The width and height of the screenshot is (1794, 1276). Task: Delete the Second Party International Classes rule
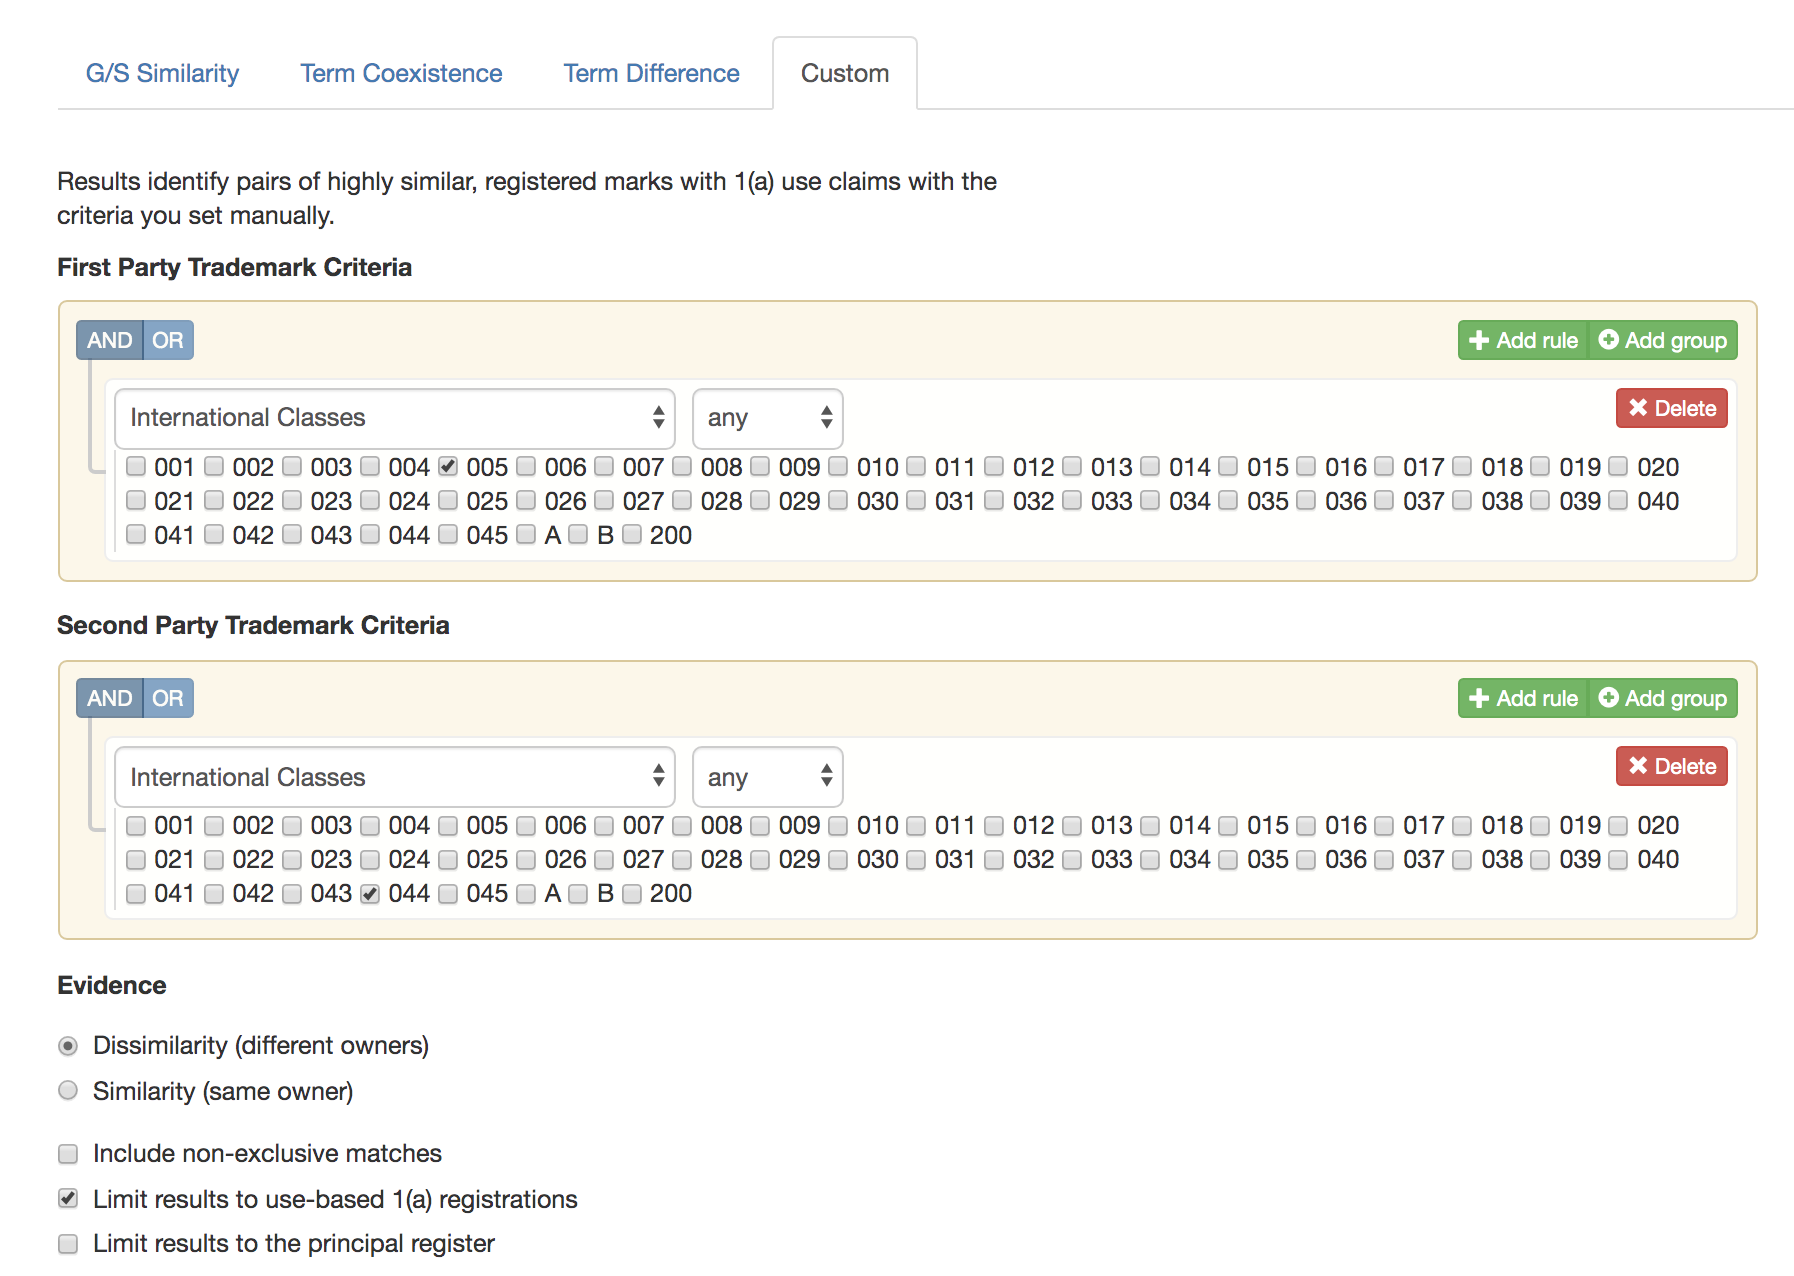pos(1671,766)
